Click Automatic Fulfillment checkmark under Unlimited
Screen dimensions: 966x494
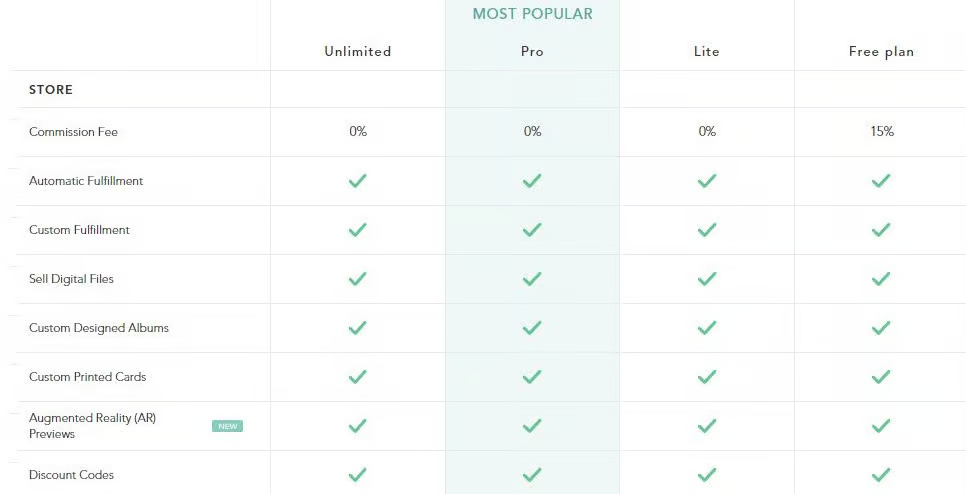357,181
